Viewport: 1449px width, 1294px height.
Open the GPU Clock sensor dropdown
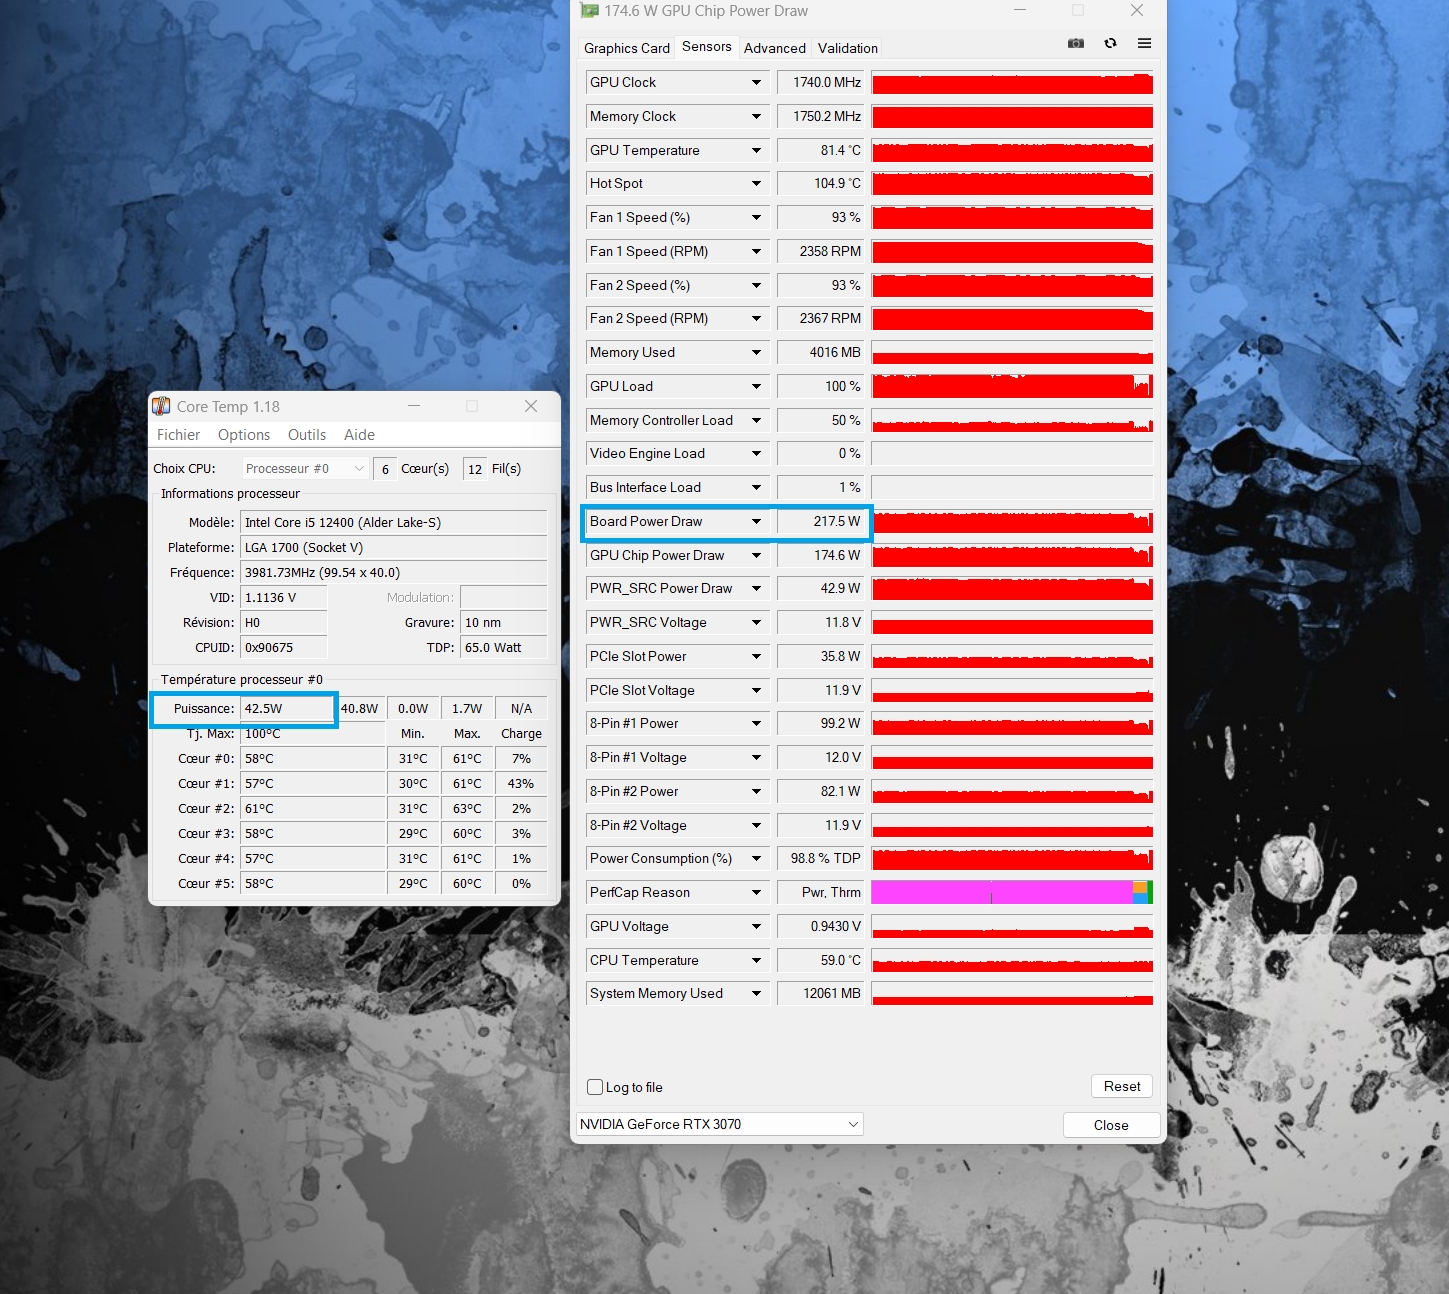(x=756, y=82)
